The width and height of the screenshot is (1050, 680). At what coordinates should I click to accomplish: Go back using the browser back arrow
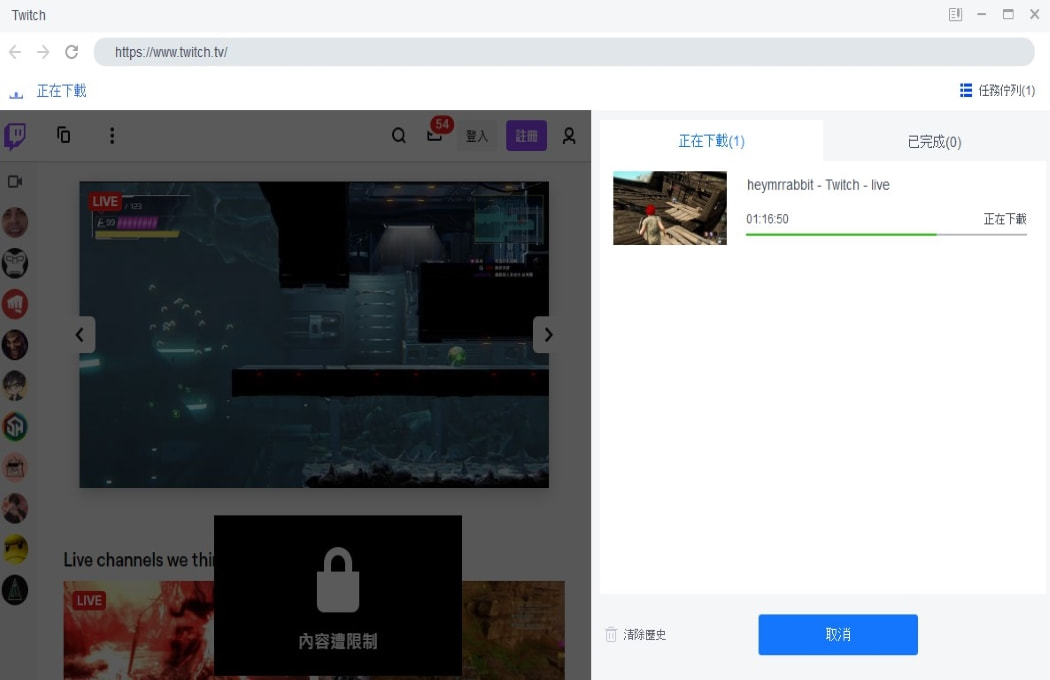15,52
